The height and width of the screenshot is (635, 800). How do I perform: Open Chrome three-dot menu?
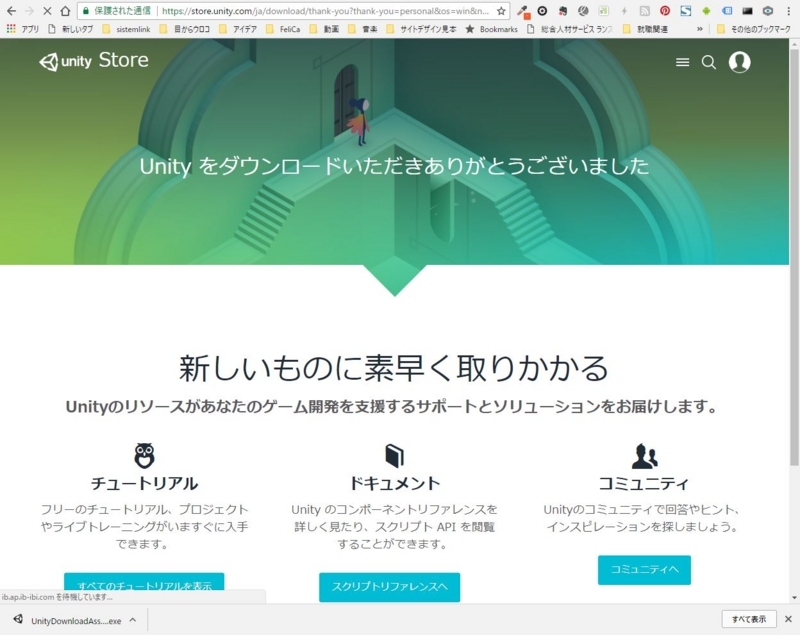tap(788, 11)
